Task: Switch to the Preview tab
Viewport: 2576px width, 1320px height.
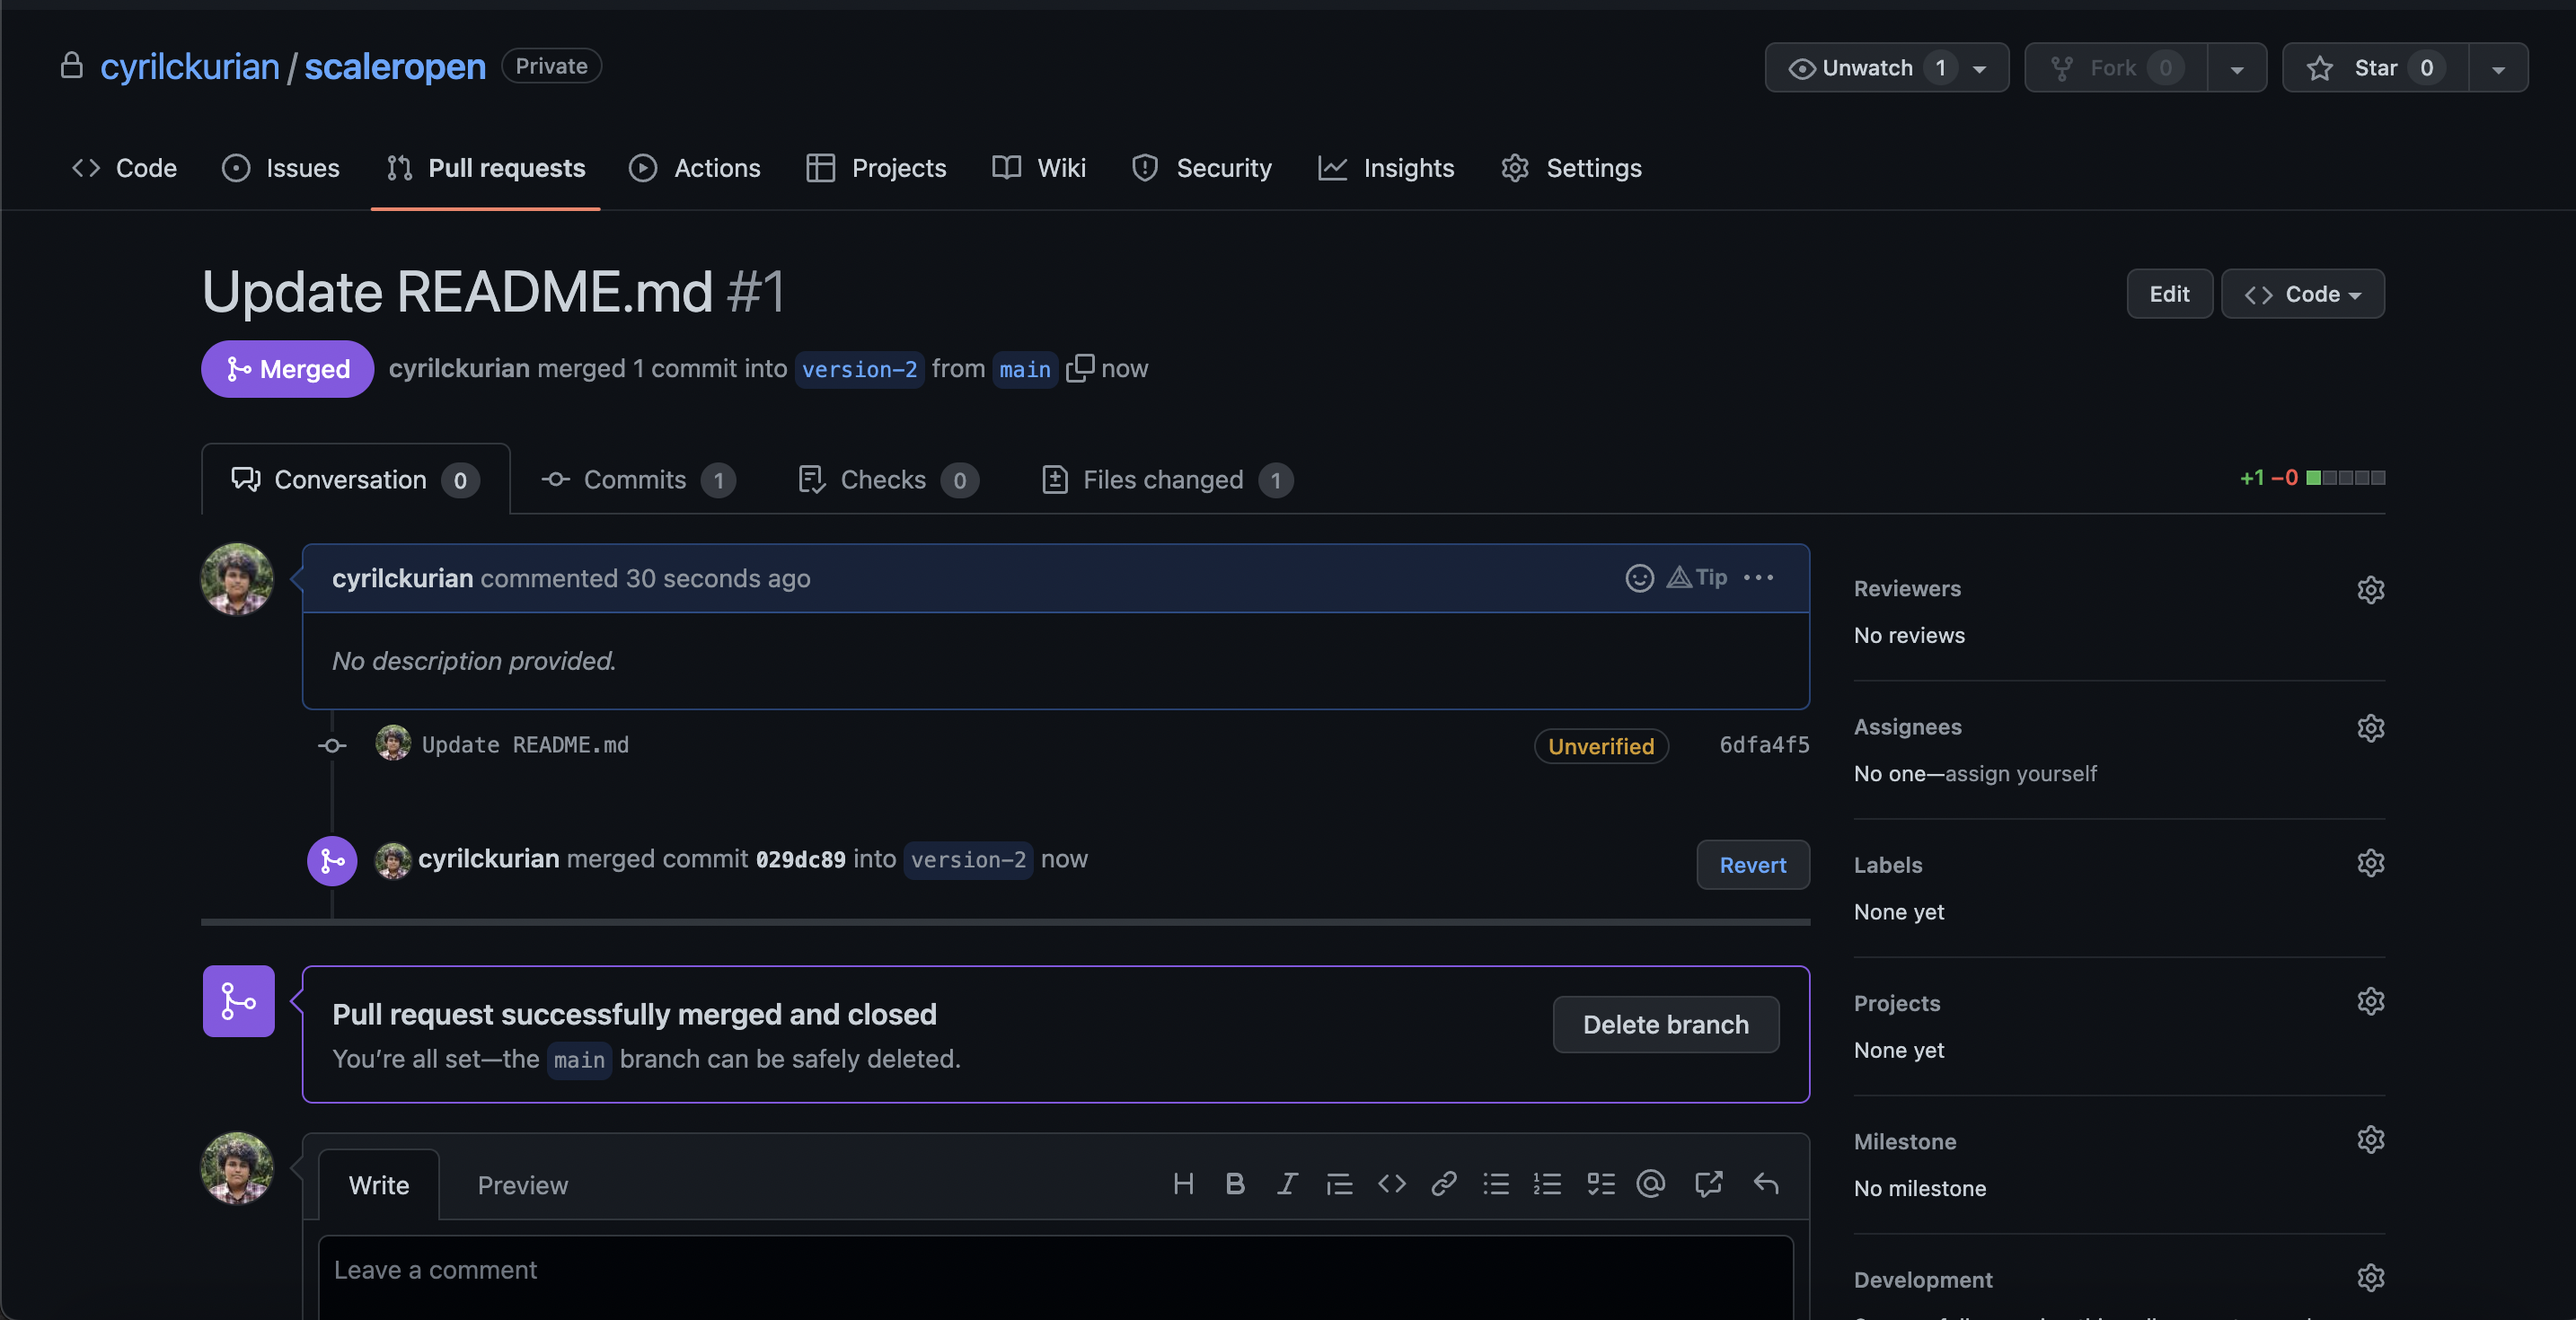Action: (x=523, y=1185)
